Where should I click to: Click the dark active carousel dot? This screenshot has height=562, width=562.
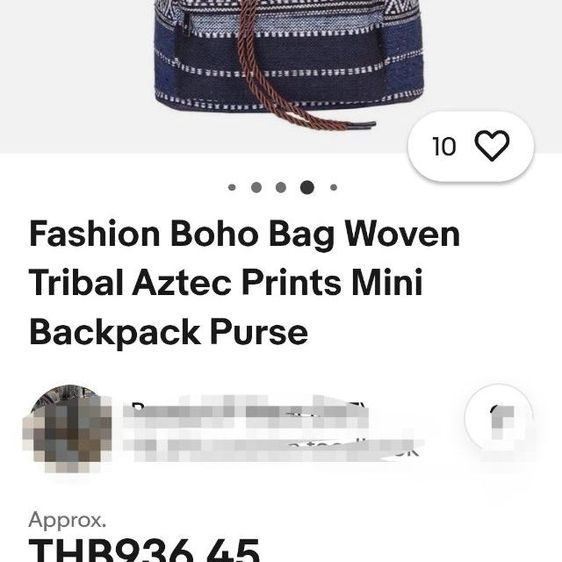[307, 187]
